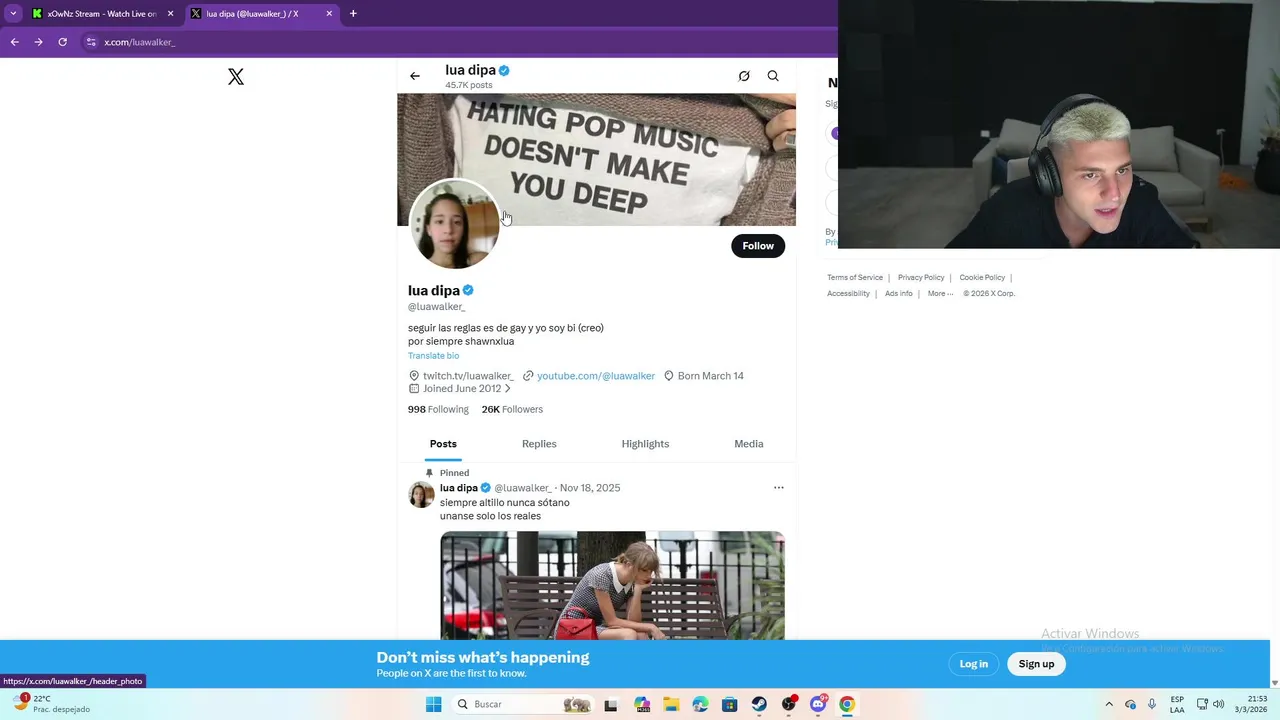Select the Posts tab
Image resolution: width=1280 pixels, height=720 pixels.
coord(443,444)
